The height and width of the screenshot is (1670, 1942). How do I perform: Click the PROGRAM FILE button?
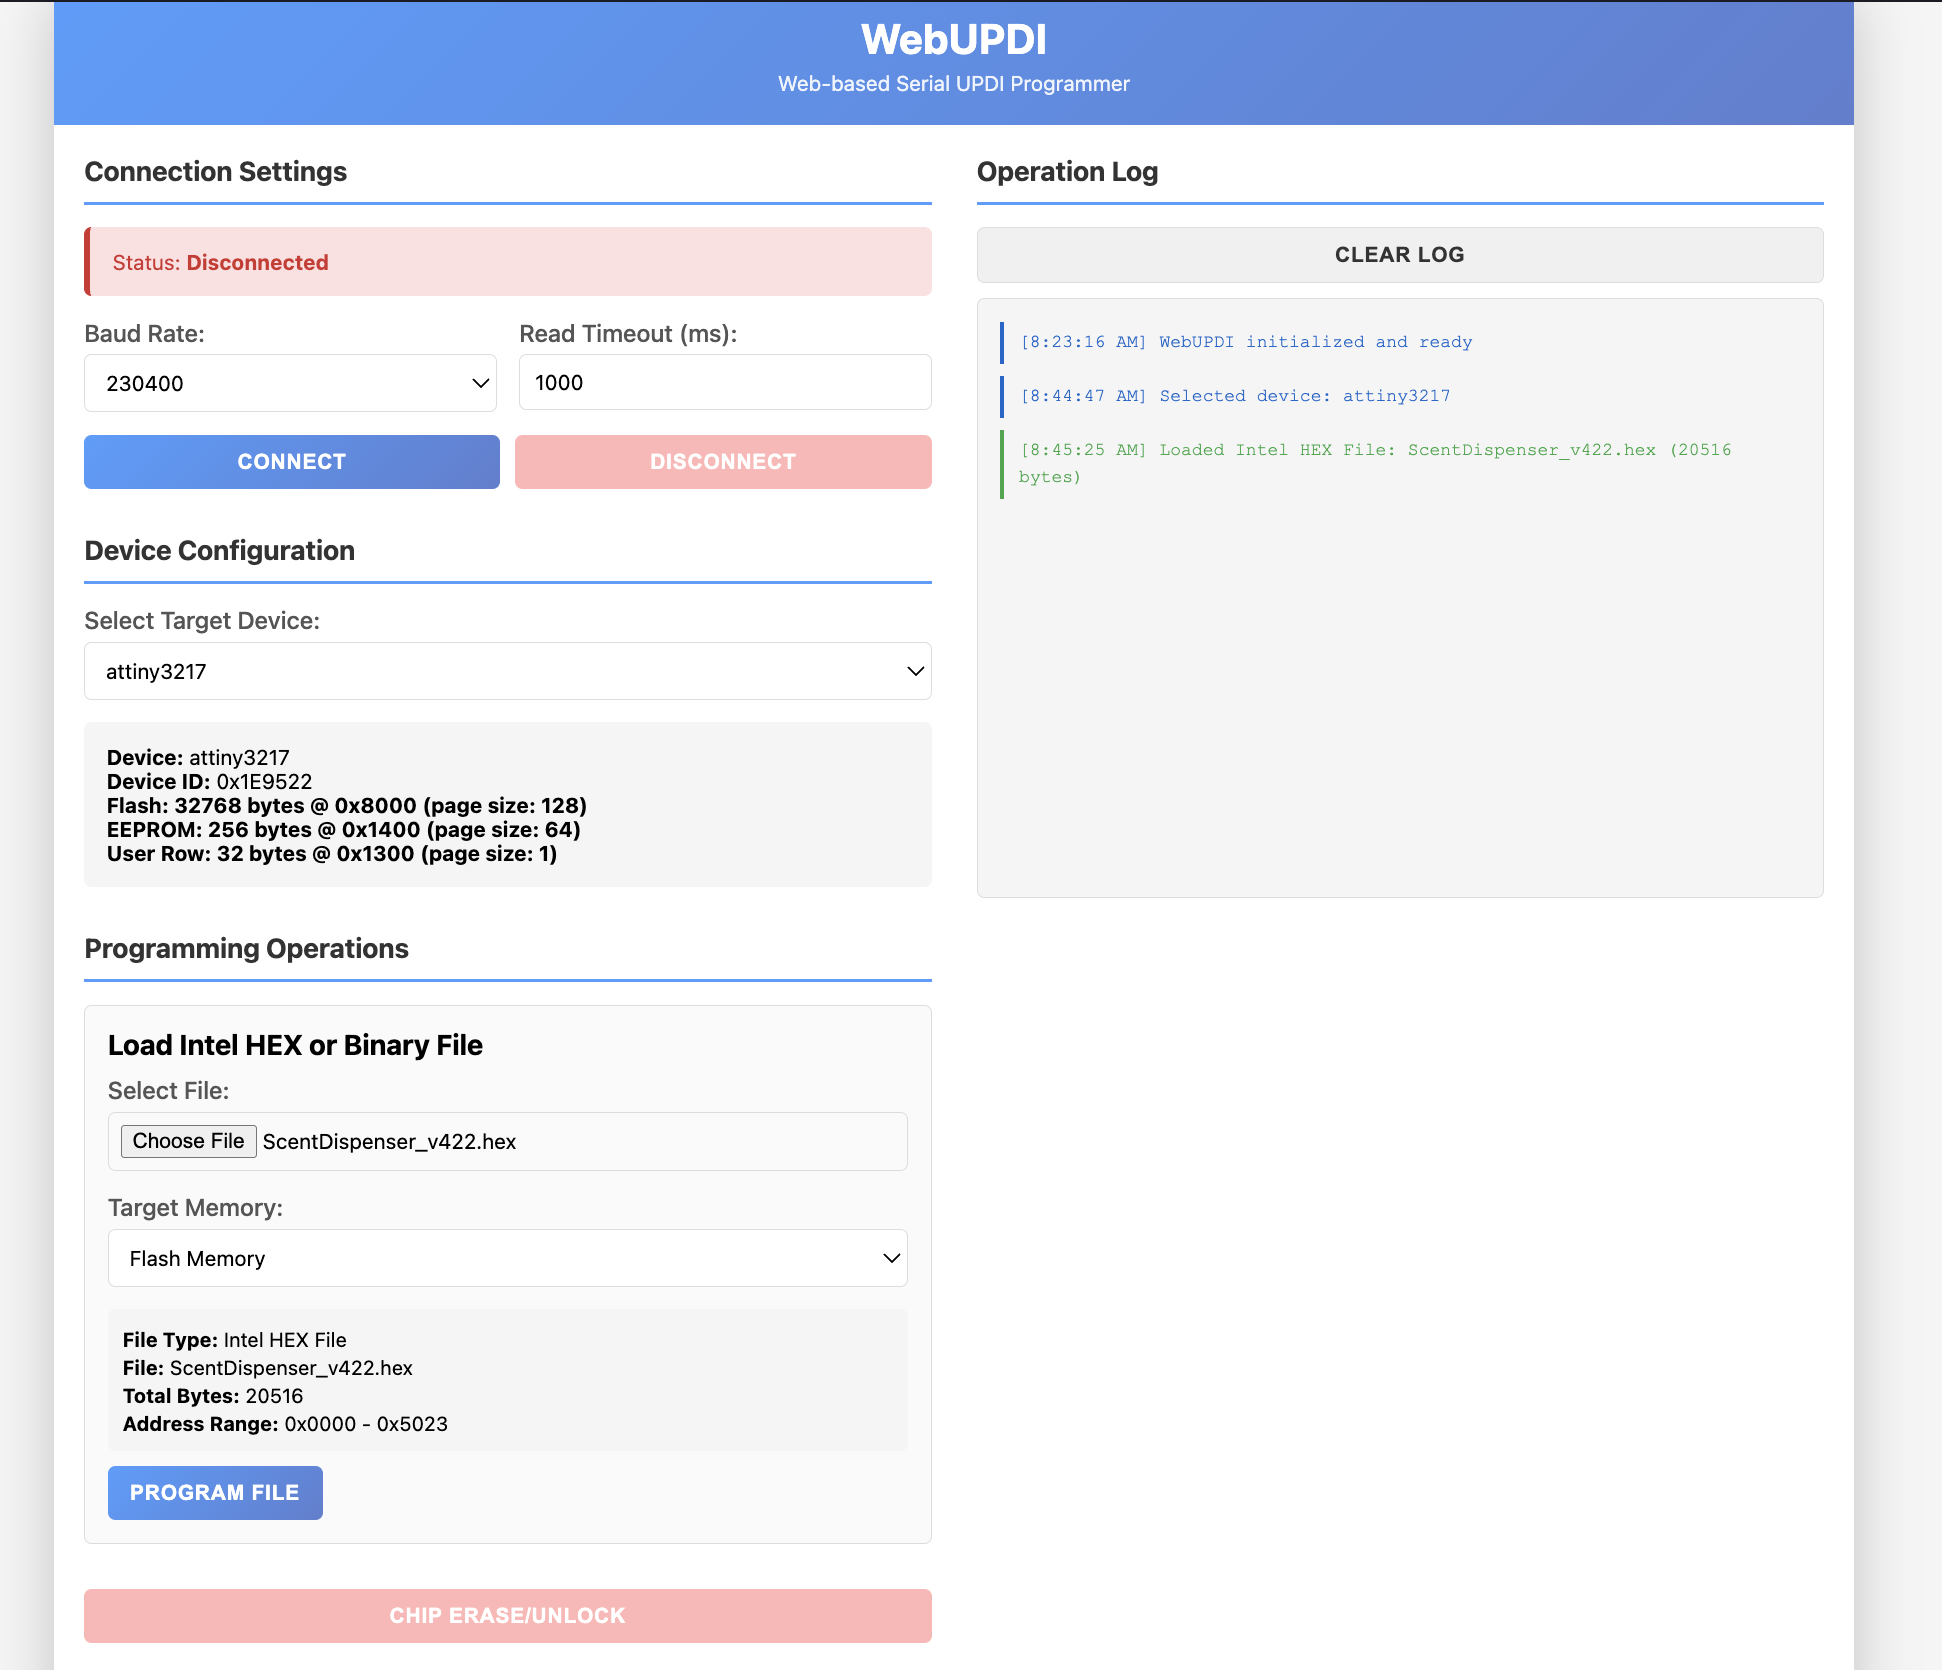(x=215, y=1493)
